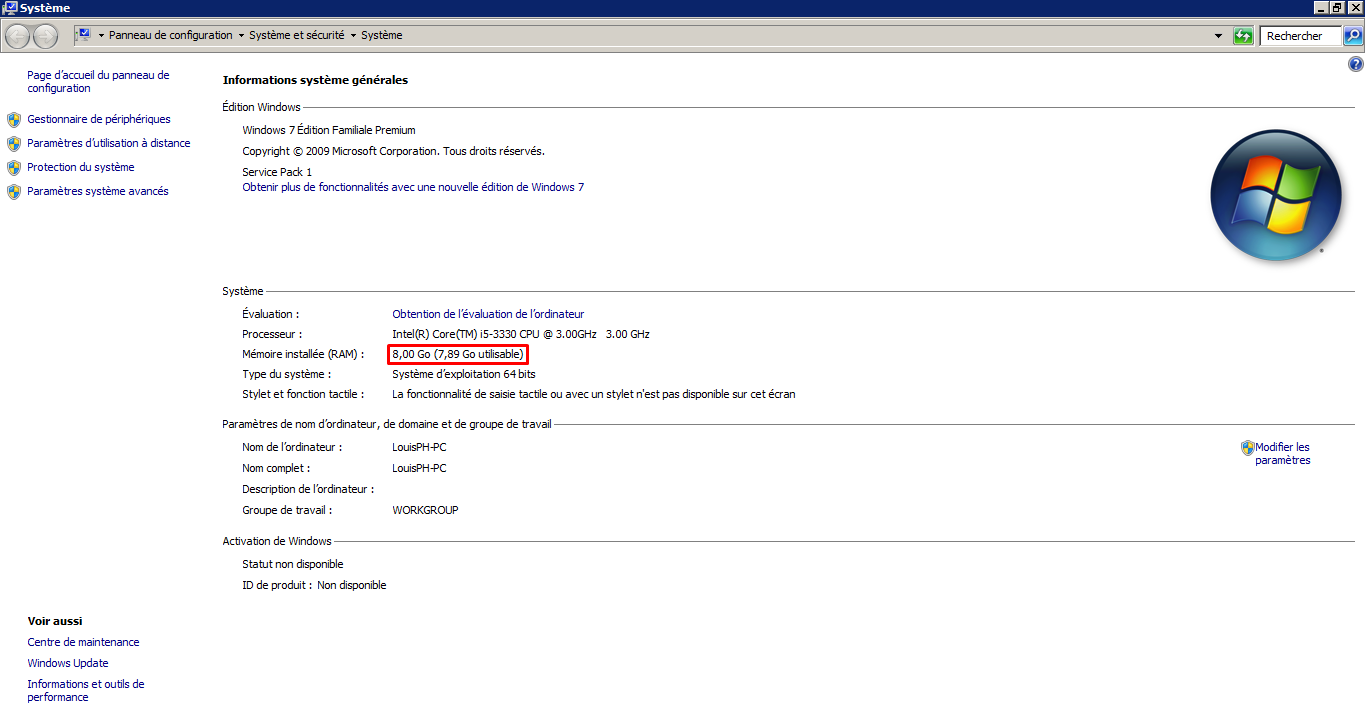Click the control panel icon in address bar
The width and height of the screenshot is (1365, 723).
tap(84, 35)
